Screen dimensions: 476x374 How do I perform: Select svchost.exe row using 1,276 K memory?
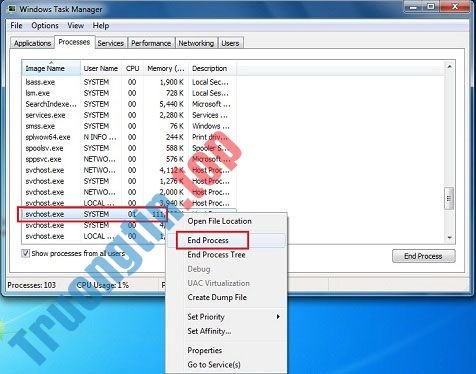tap(129, 181)
